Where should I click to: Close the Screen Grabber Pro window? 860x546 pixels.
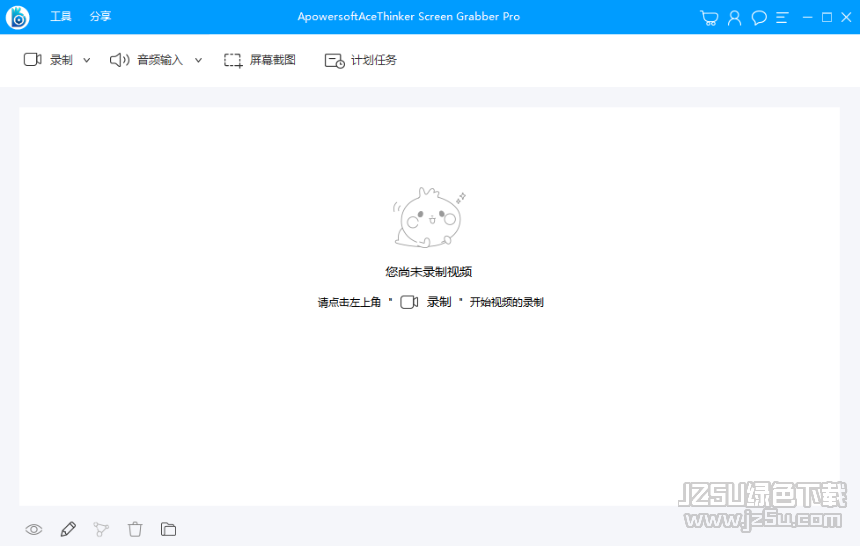tap(846, 18)
